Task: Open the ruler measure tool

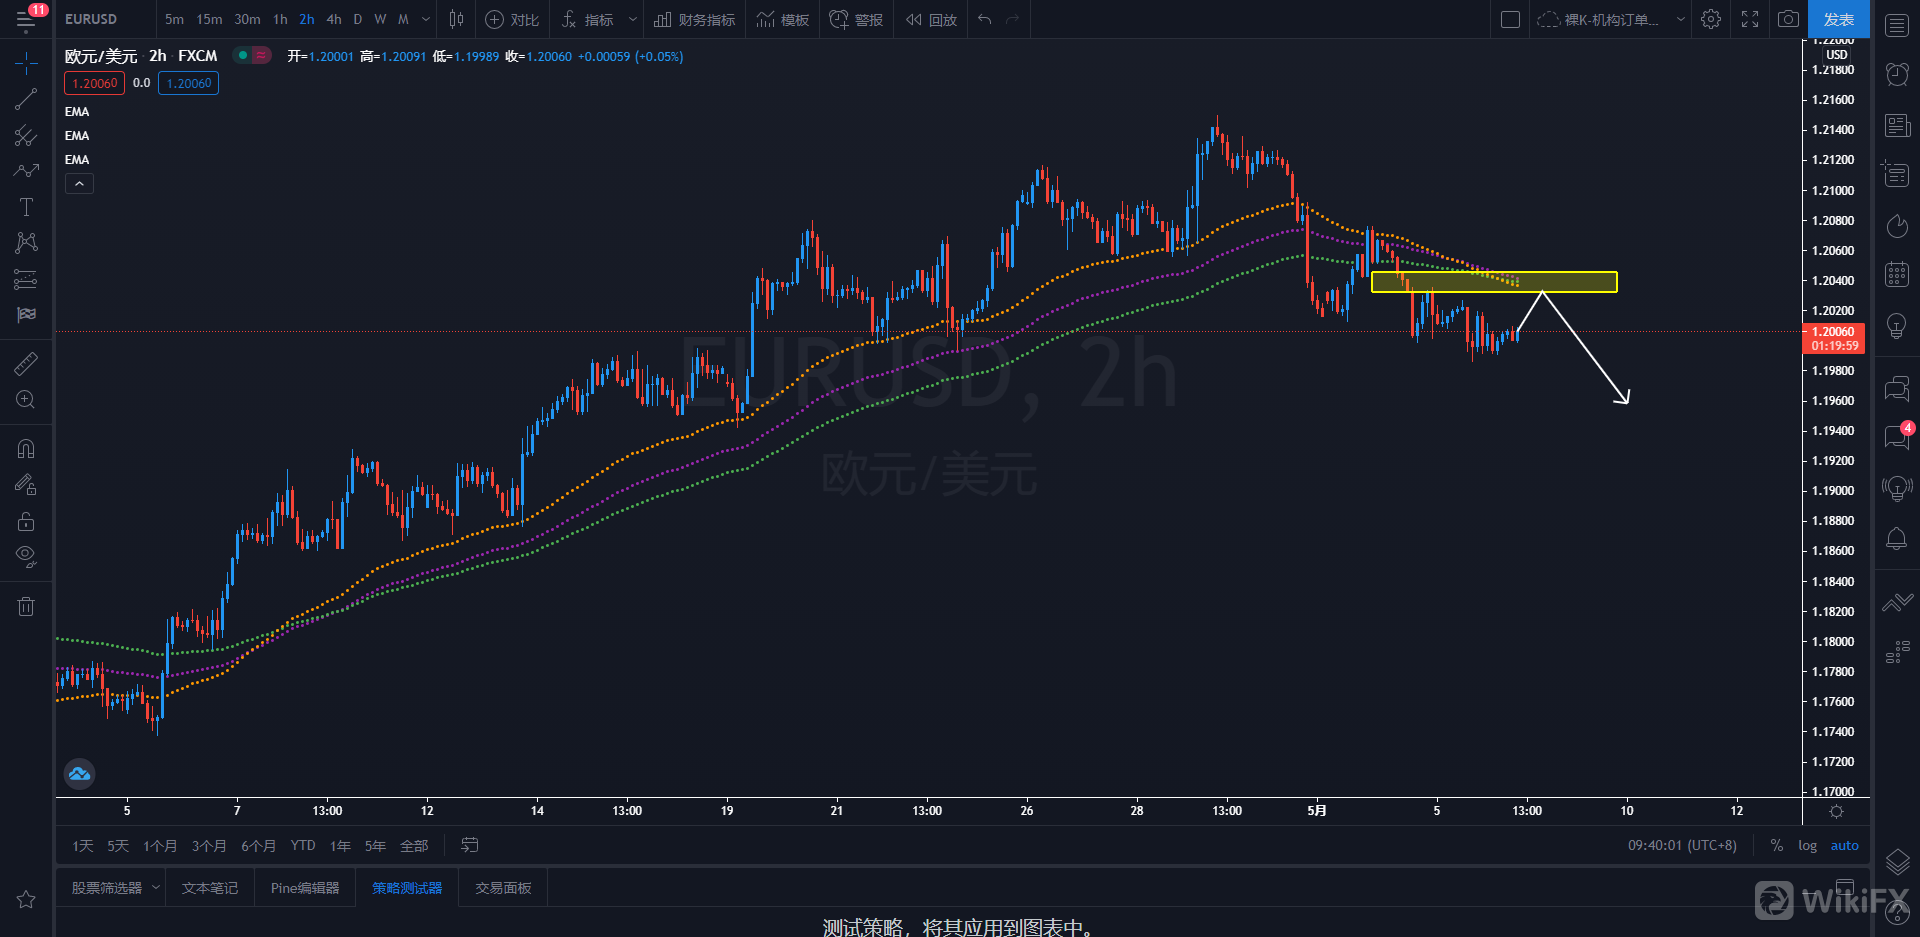Action: pyautogui.click(x=26, y=364)
